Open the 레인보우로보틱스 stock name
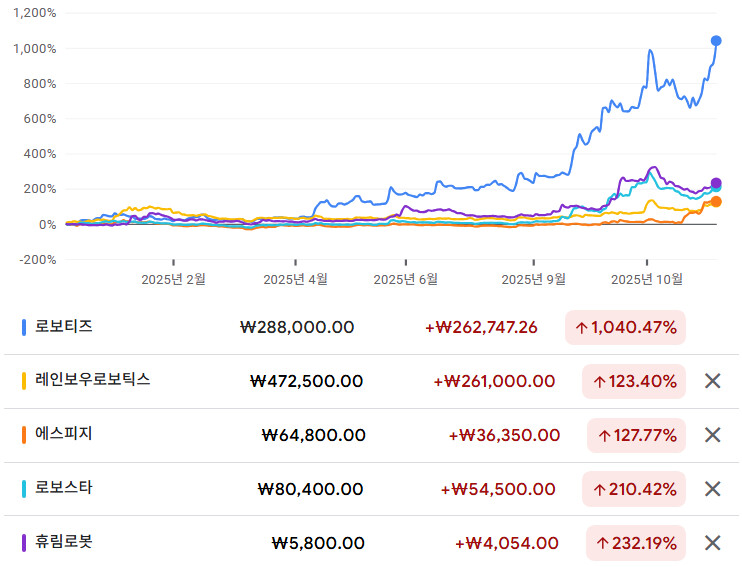 [92, 380]
